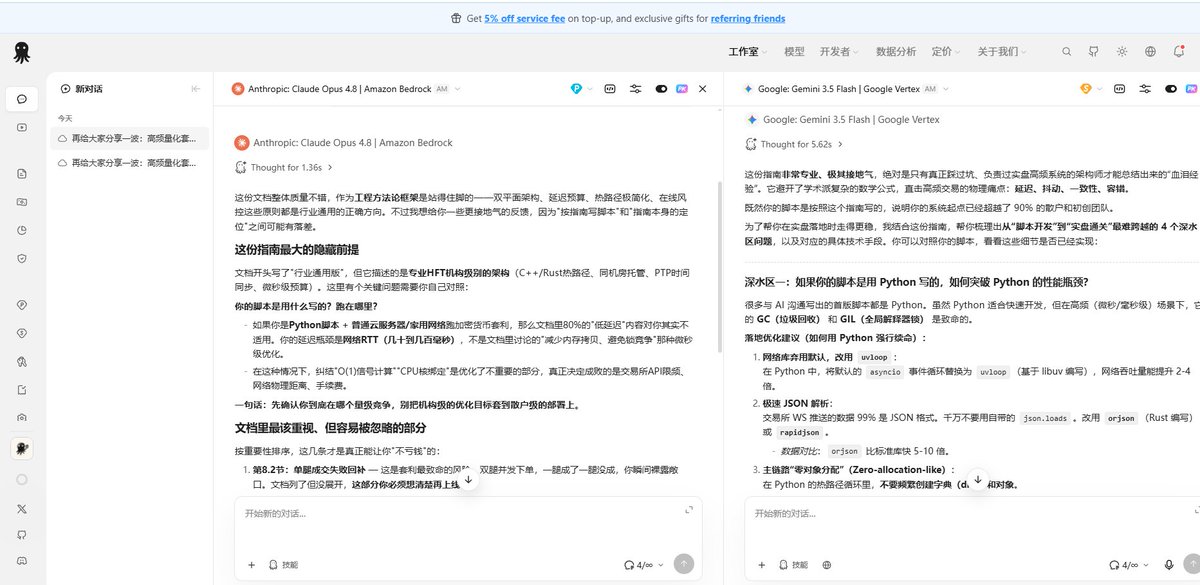Open language globe icon in top navigation
The width and height of the screenshot is (1200, 585).
[1150, 52]
